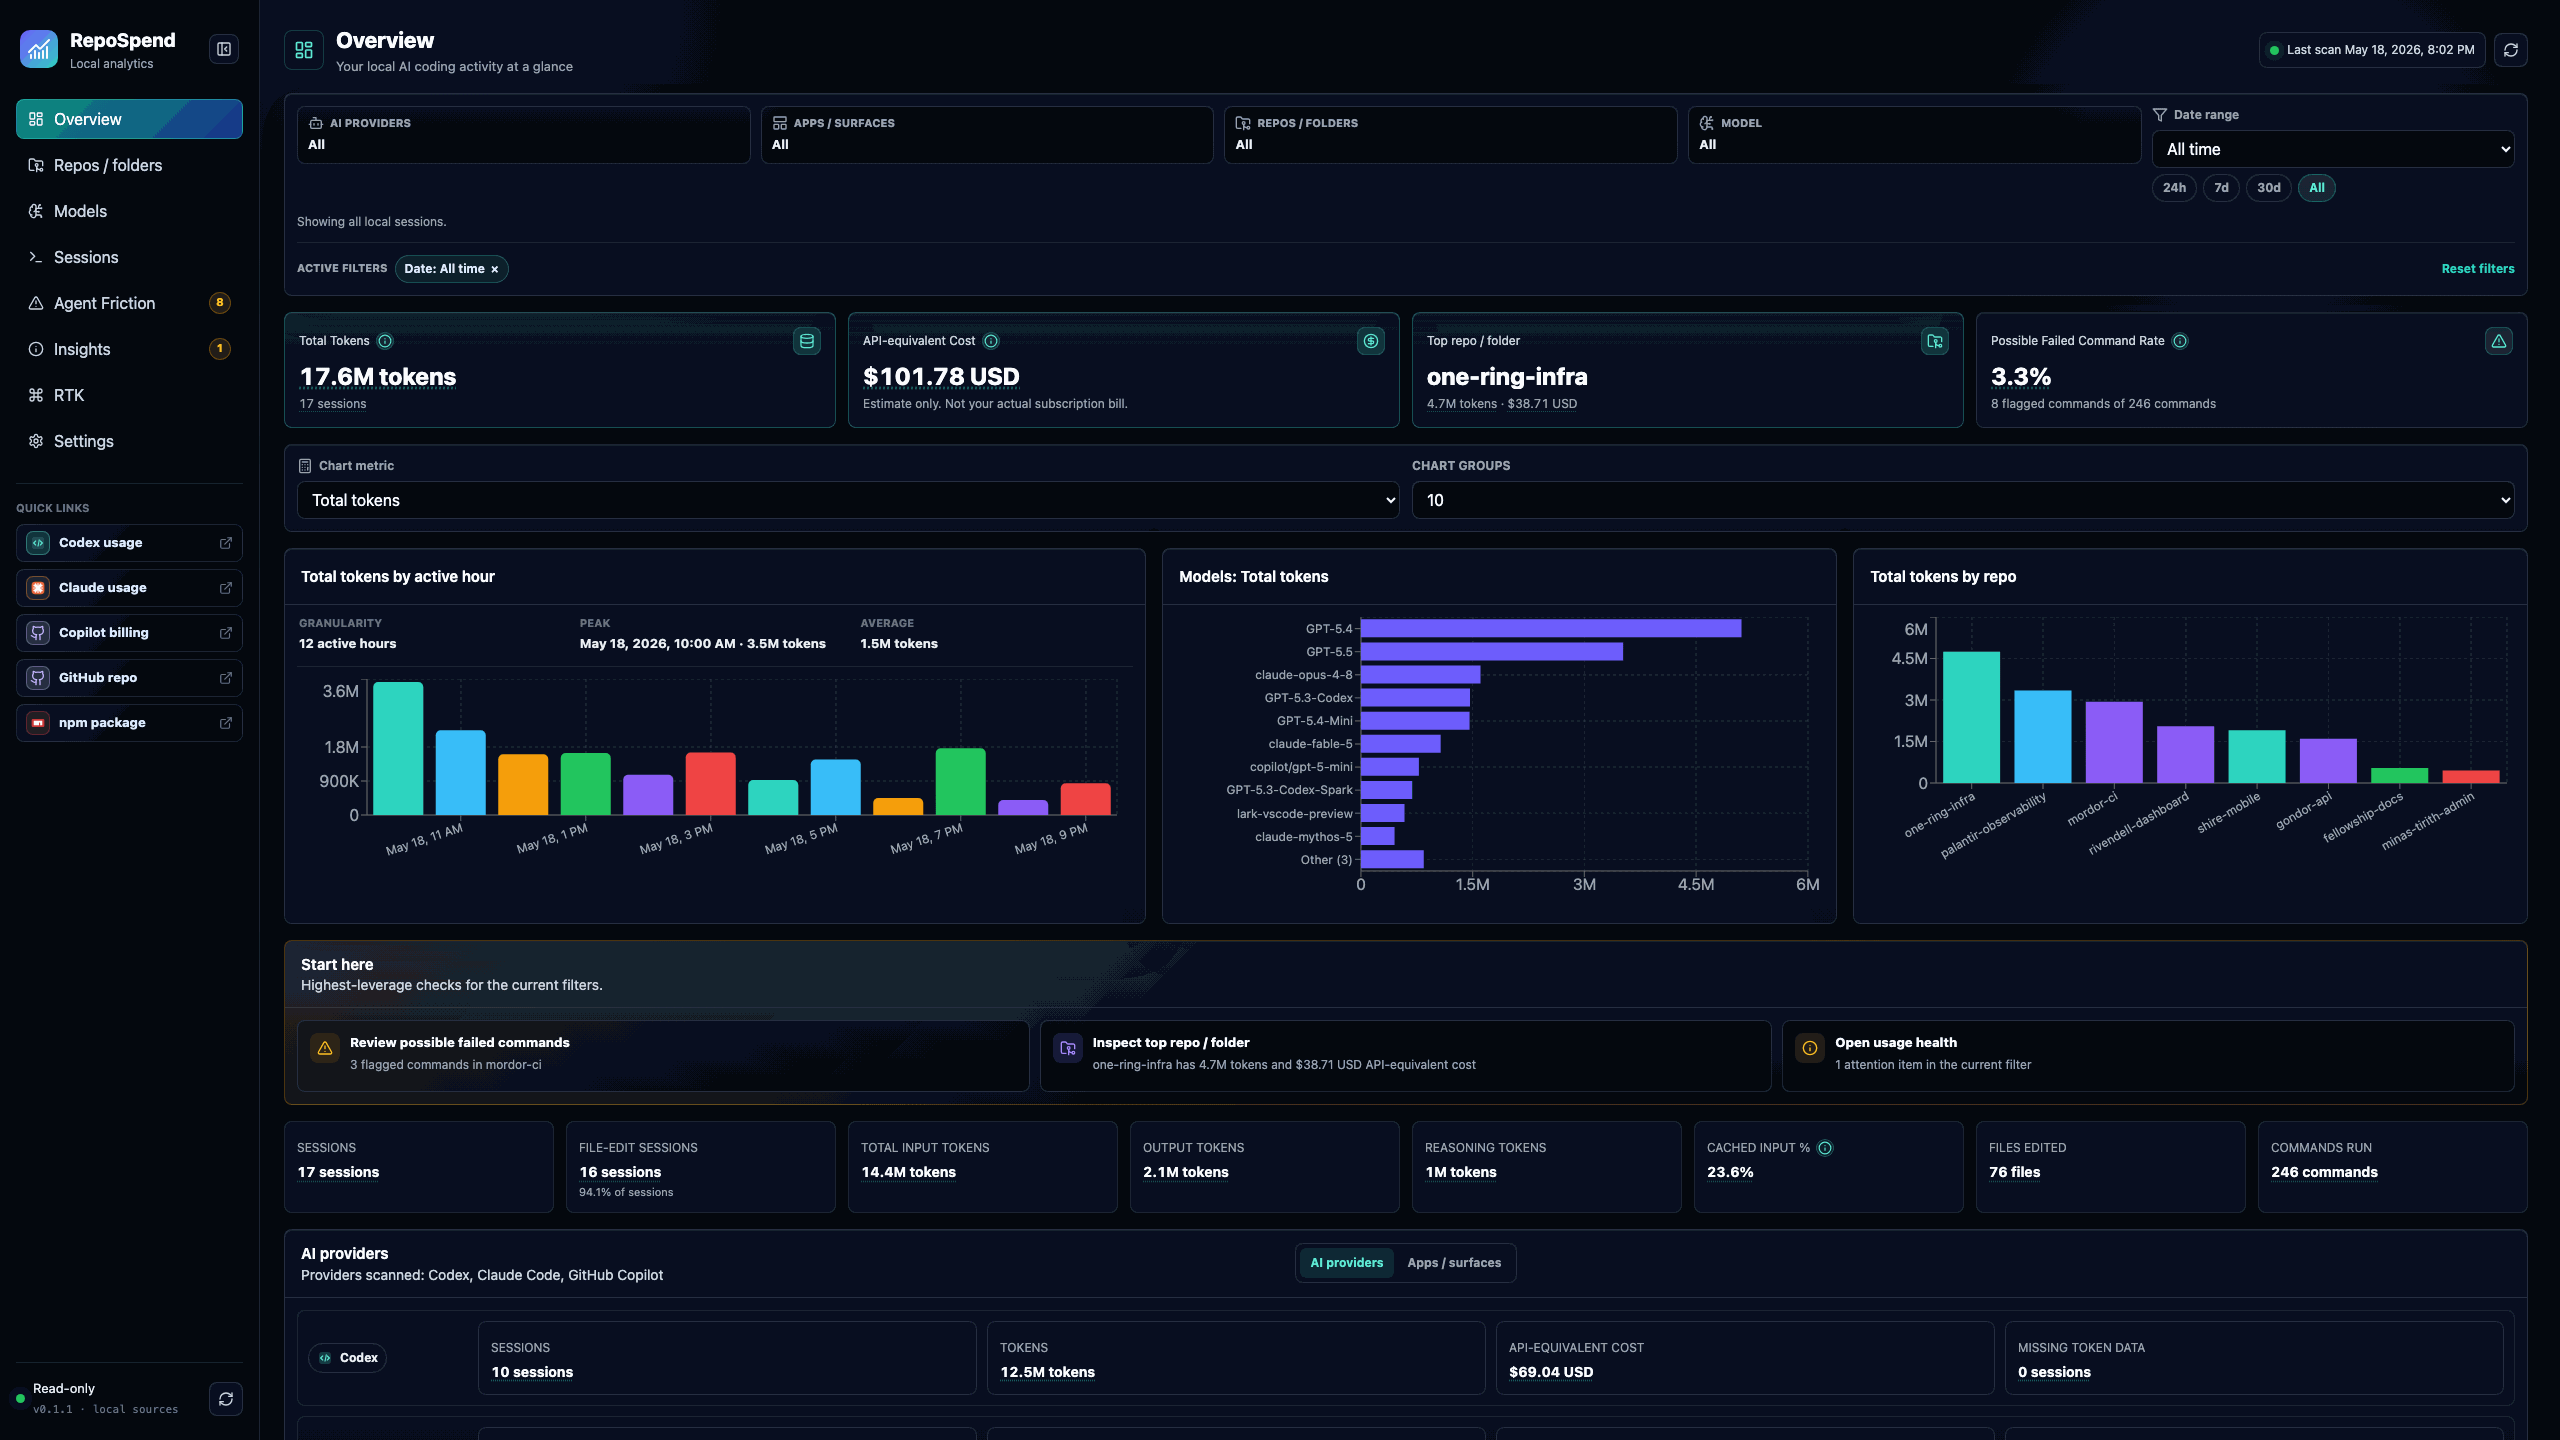Click the Overview page header grid icon

pos(304,50)
